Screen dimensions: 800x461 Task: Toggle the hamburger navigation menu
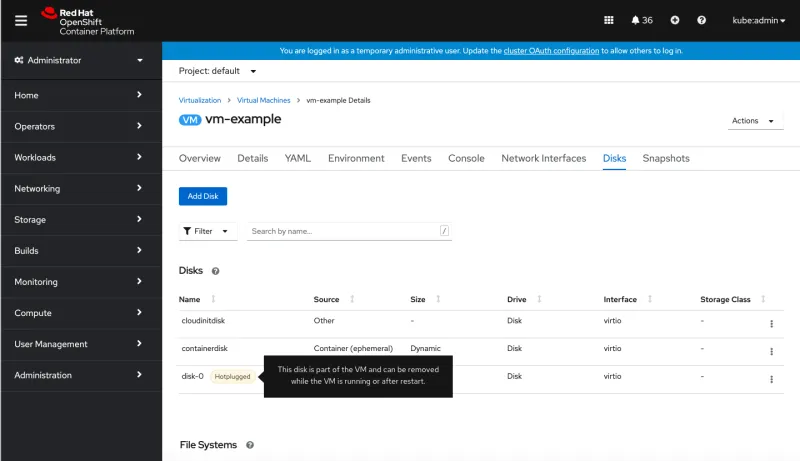click(21, 20)
